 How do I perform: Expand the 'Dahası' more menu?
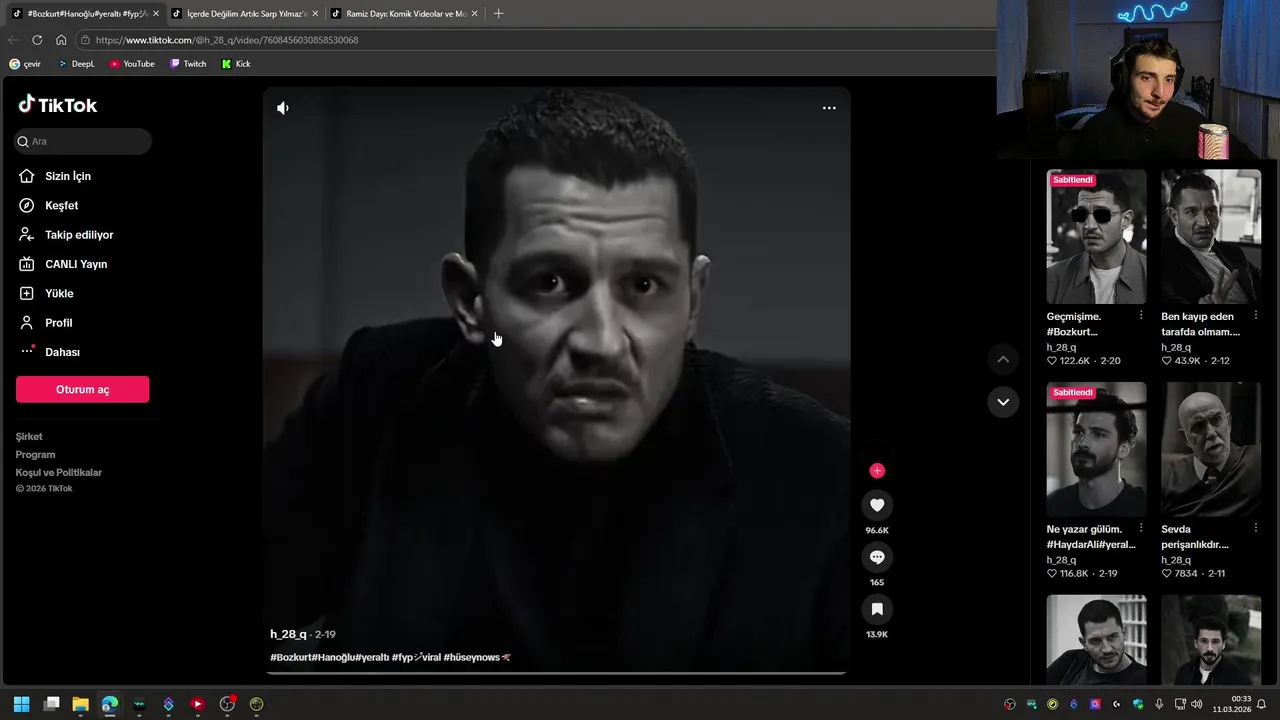click(62, 352)
